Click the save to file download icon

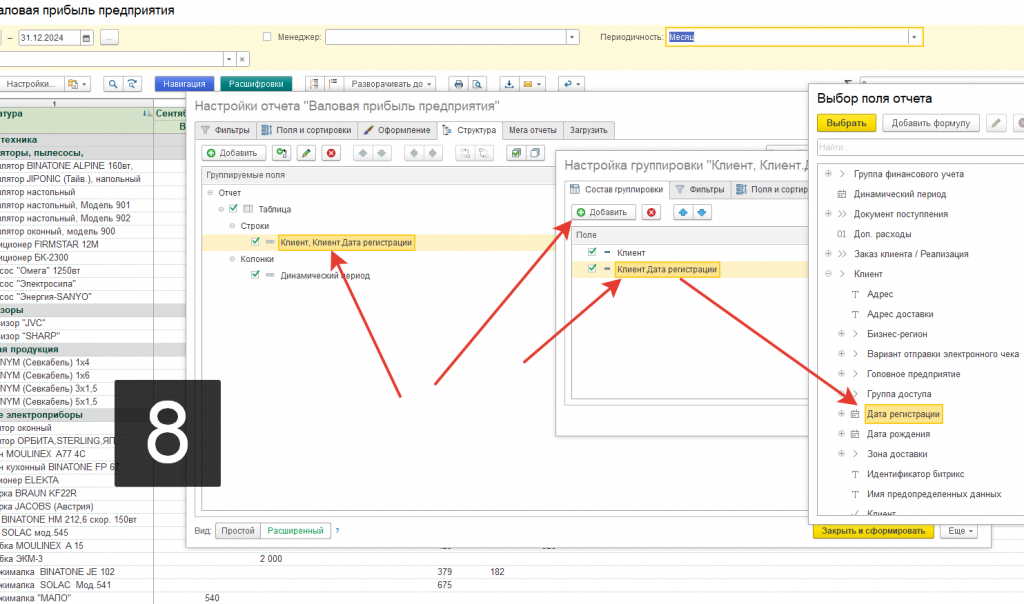coord(509,84)
